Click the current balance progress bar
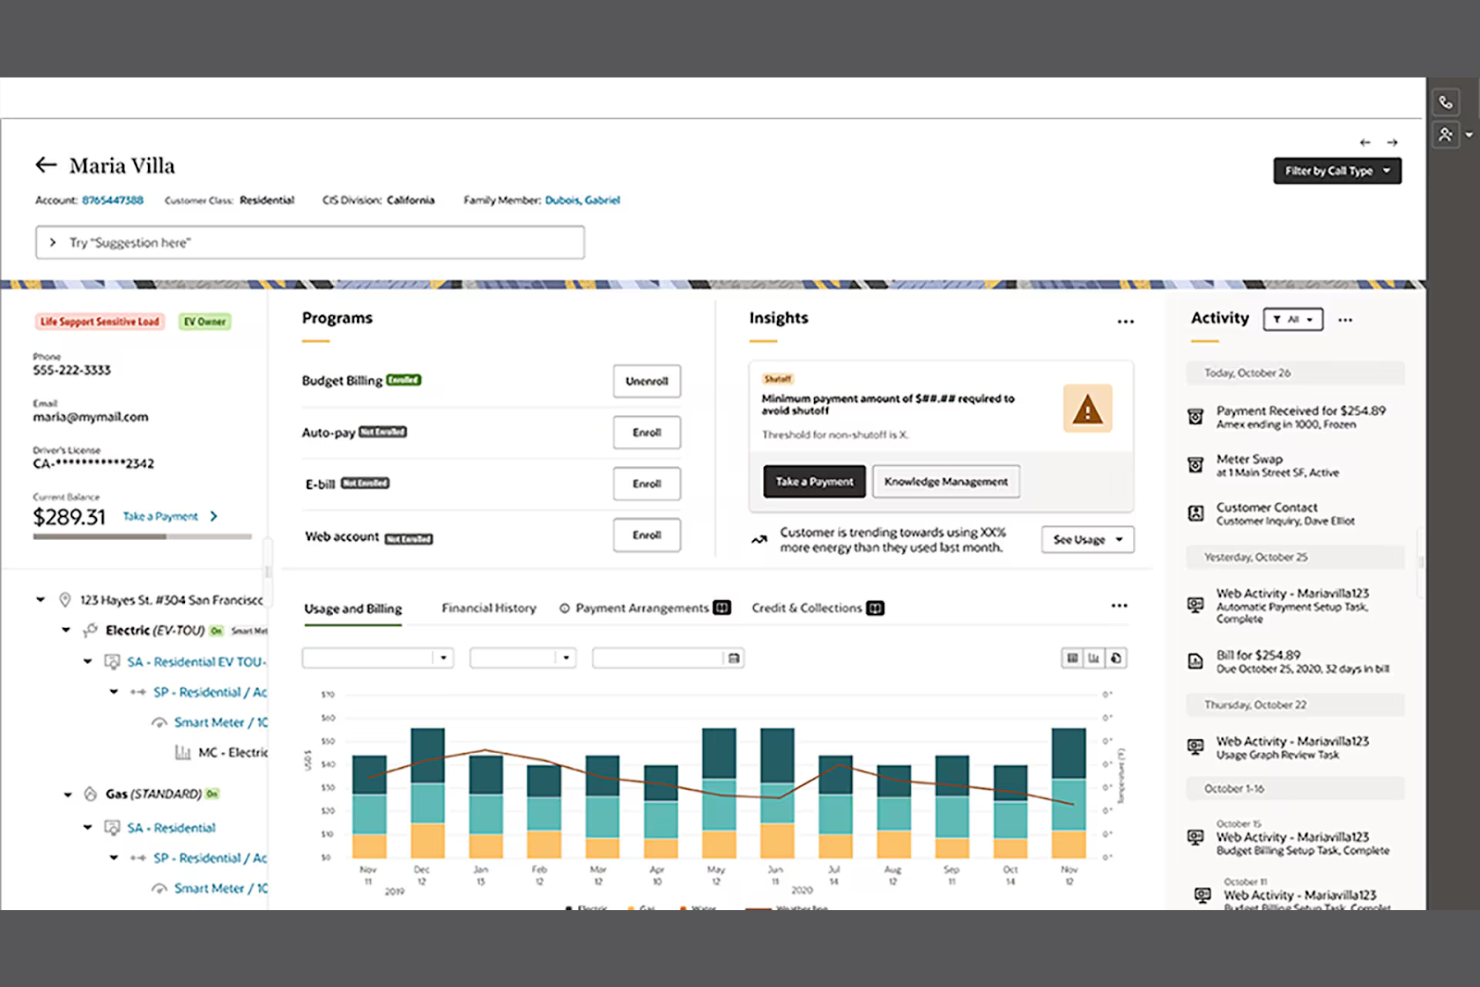 142,534
